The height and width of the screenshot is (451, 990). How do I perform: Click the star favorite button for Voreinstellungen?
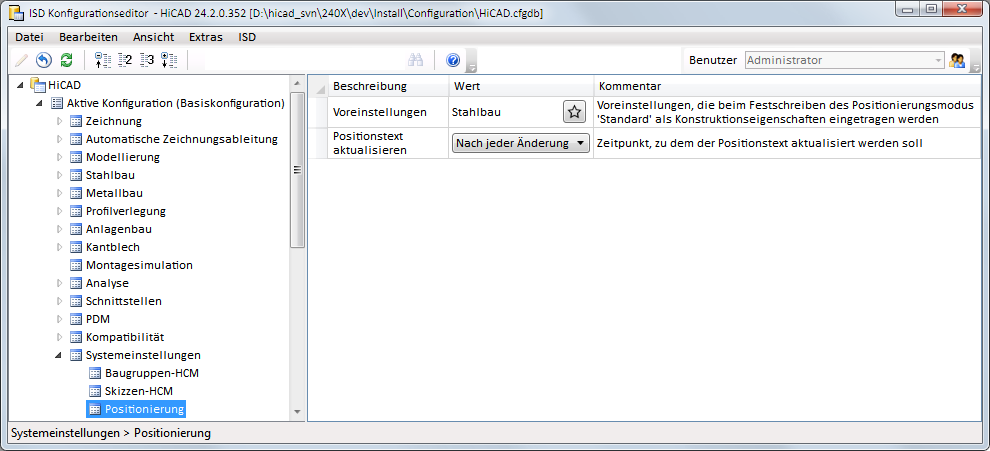(x=574, y=112)
